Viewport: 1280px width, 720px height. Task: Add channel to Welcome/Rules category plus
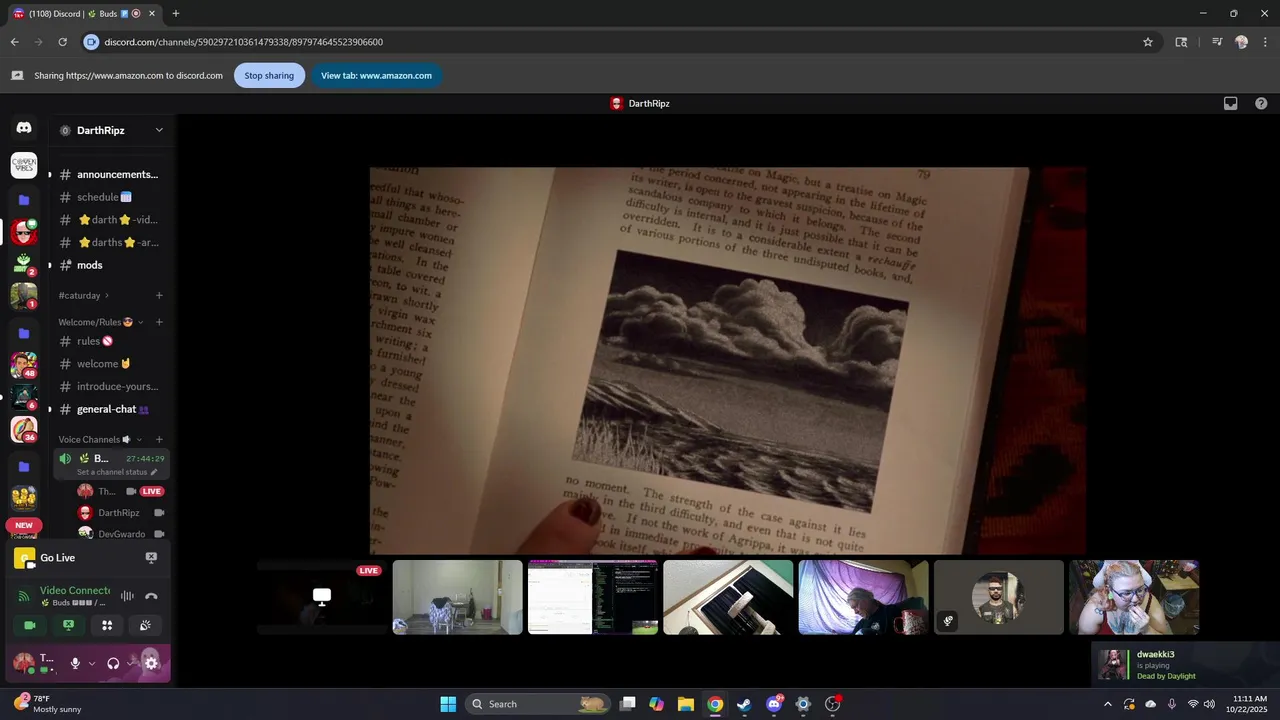point(159,322)
